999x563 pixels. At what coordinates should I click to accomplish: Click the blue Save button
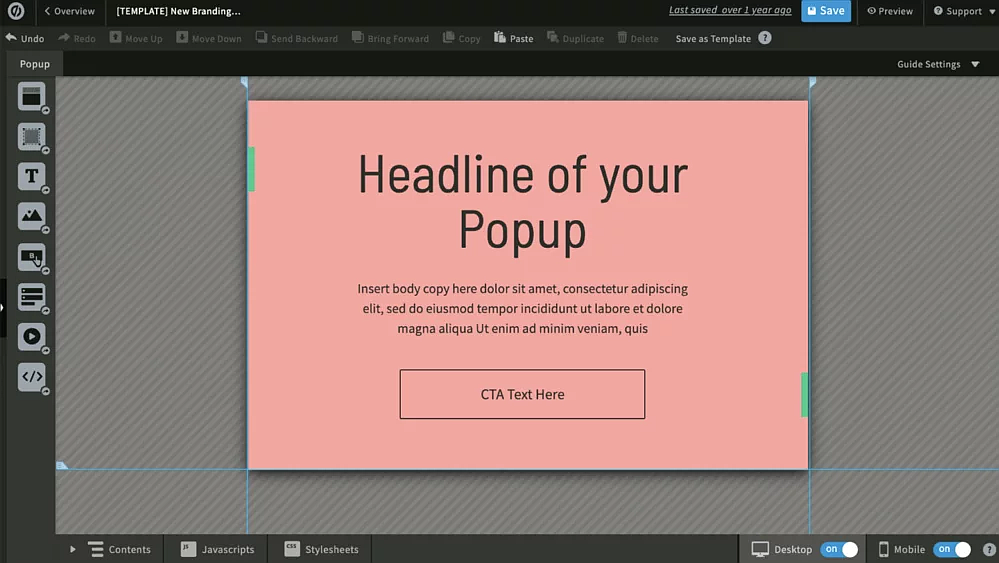pos(826,11)
